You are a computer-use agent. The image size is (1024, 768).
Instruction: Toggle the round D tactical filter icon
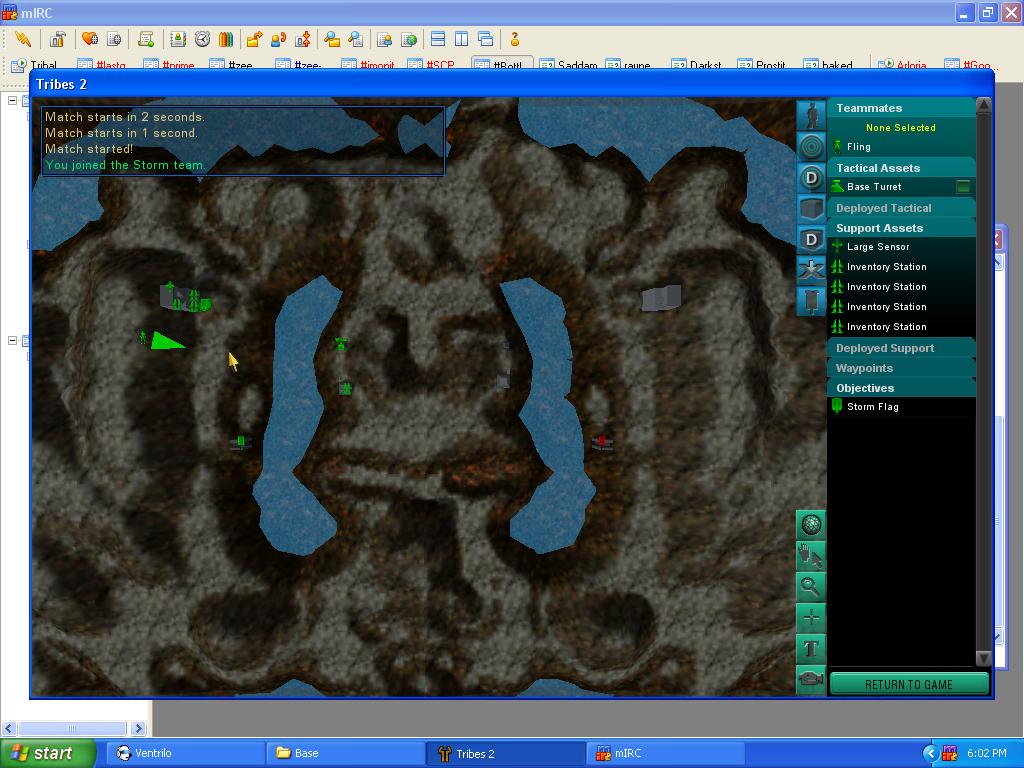pos(811,178)
